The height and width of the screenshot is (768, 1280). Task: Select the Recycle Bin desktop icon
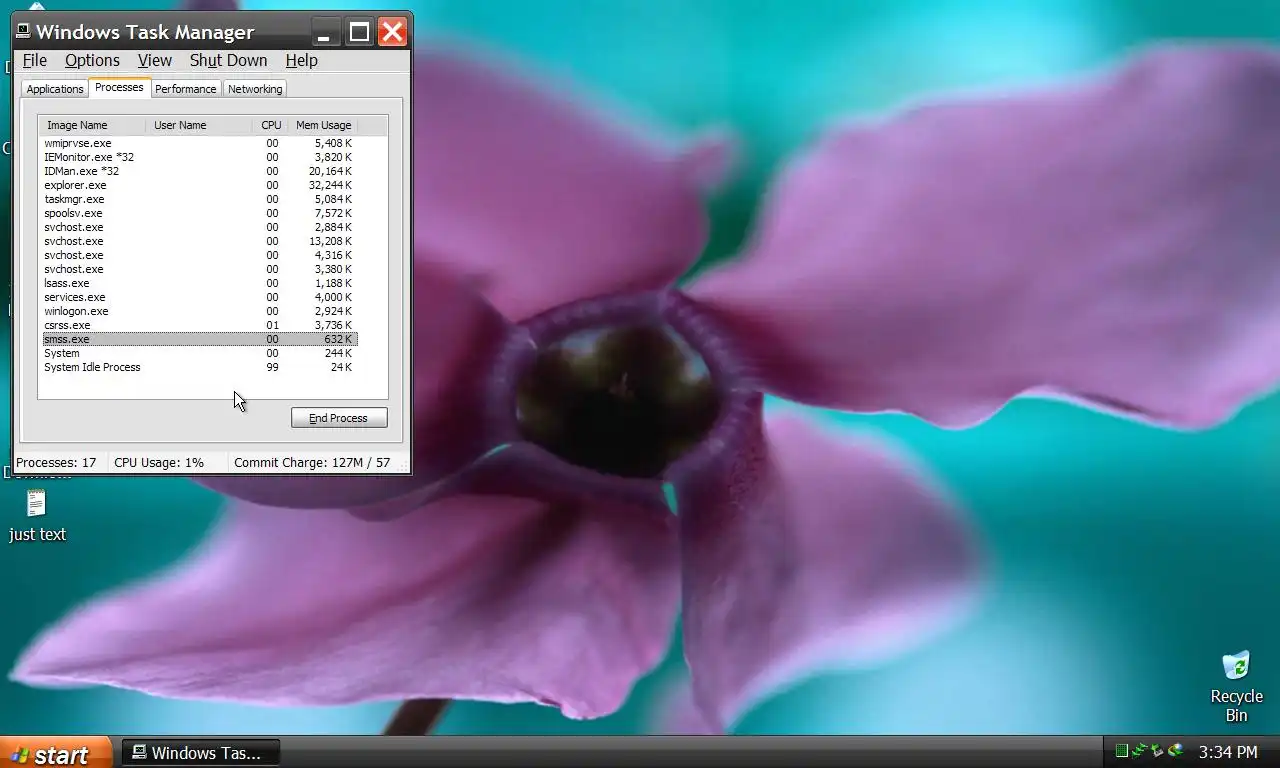point(1236,665)
